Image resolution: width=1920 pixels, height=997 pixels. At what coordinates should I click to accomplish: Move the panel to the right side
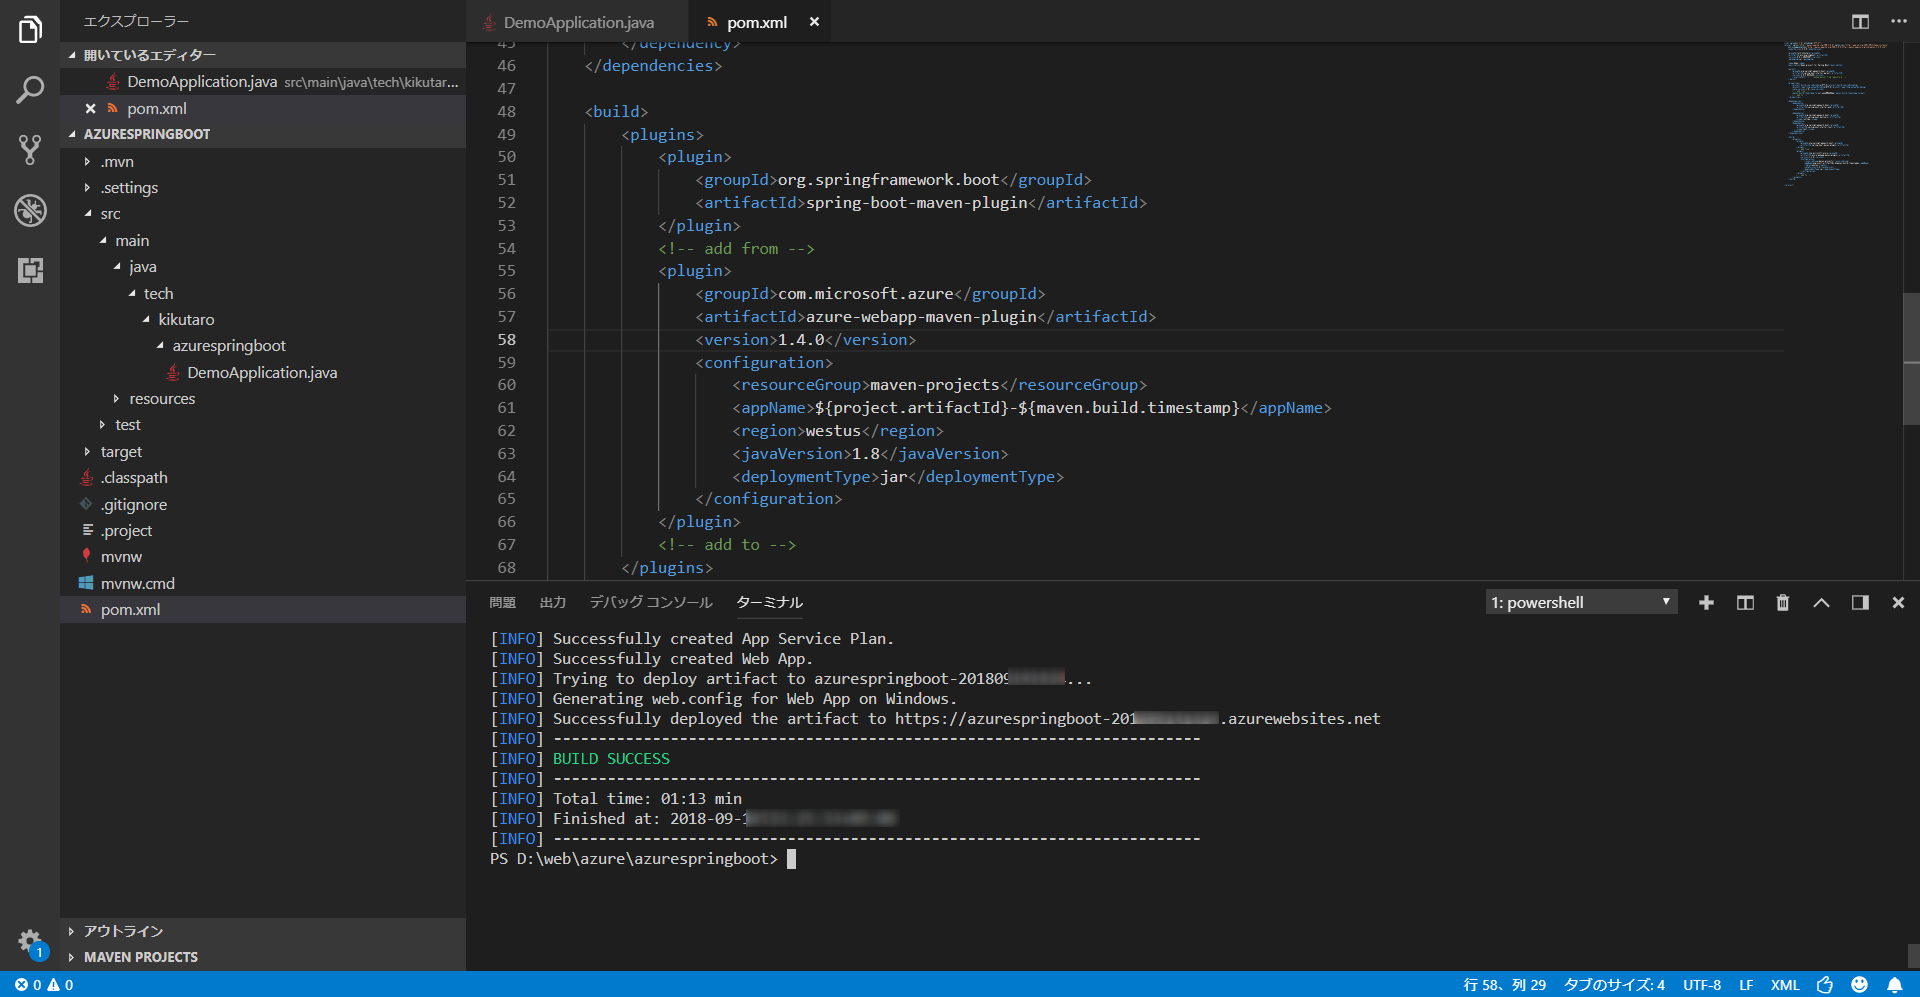(1860, 603)
